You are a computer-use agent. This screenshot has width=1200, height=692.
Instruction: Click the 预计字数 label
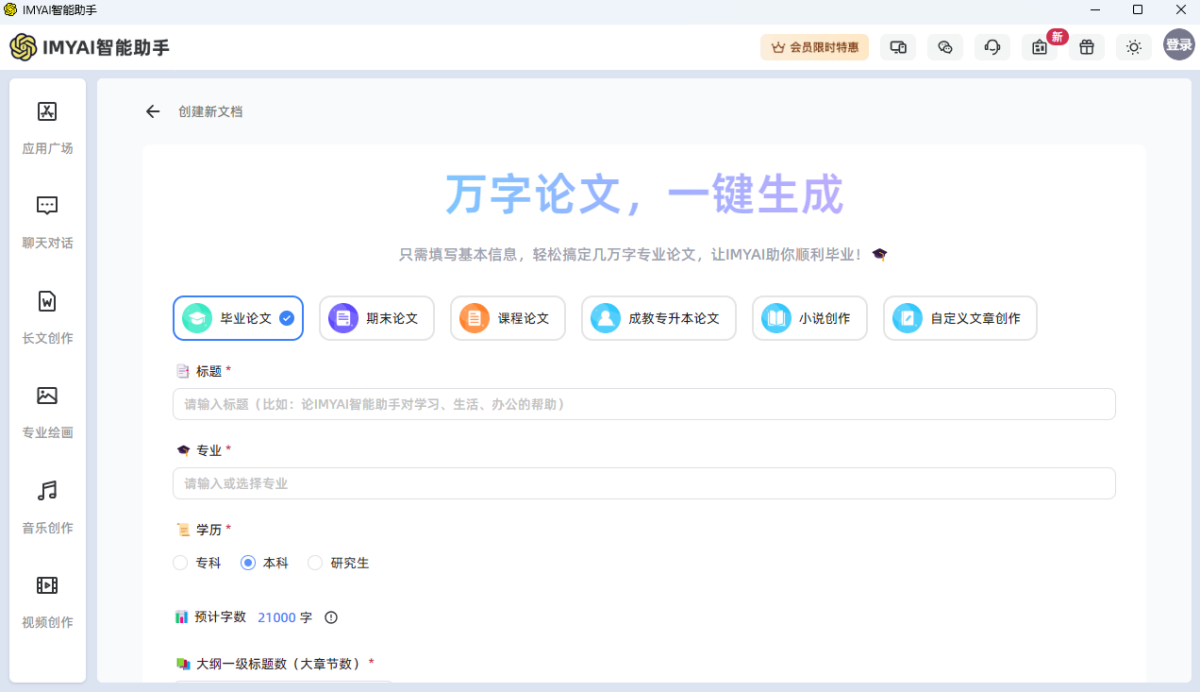click(220, 617)
